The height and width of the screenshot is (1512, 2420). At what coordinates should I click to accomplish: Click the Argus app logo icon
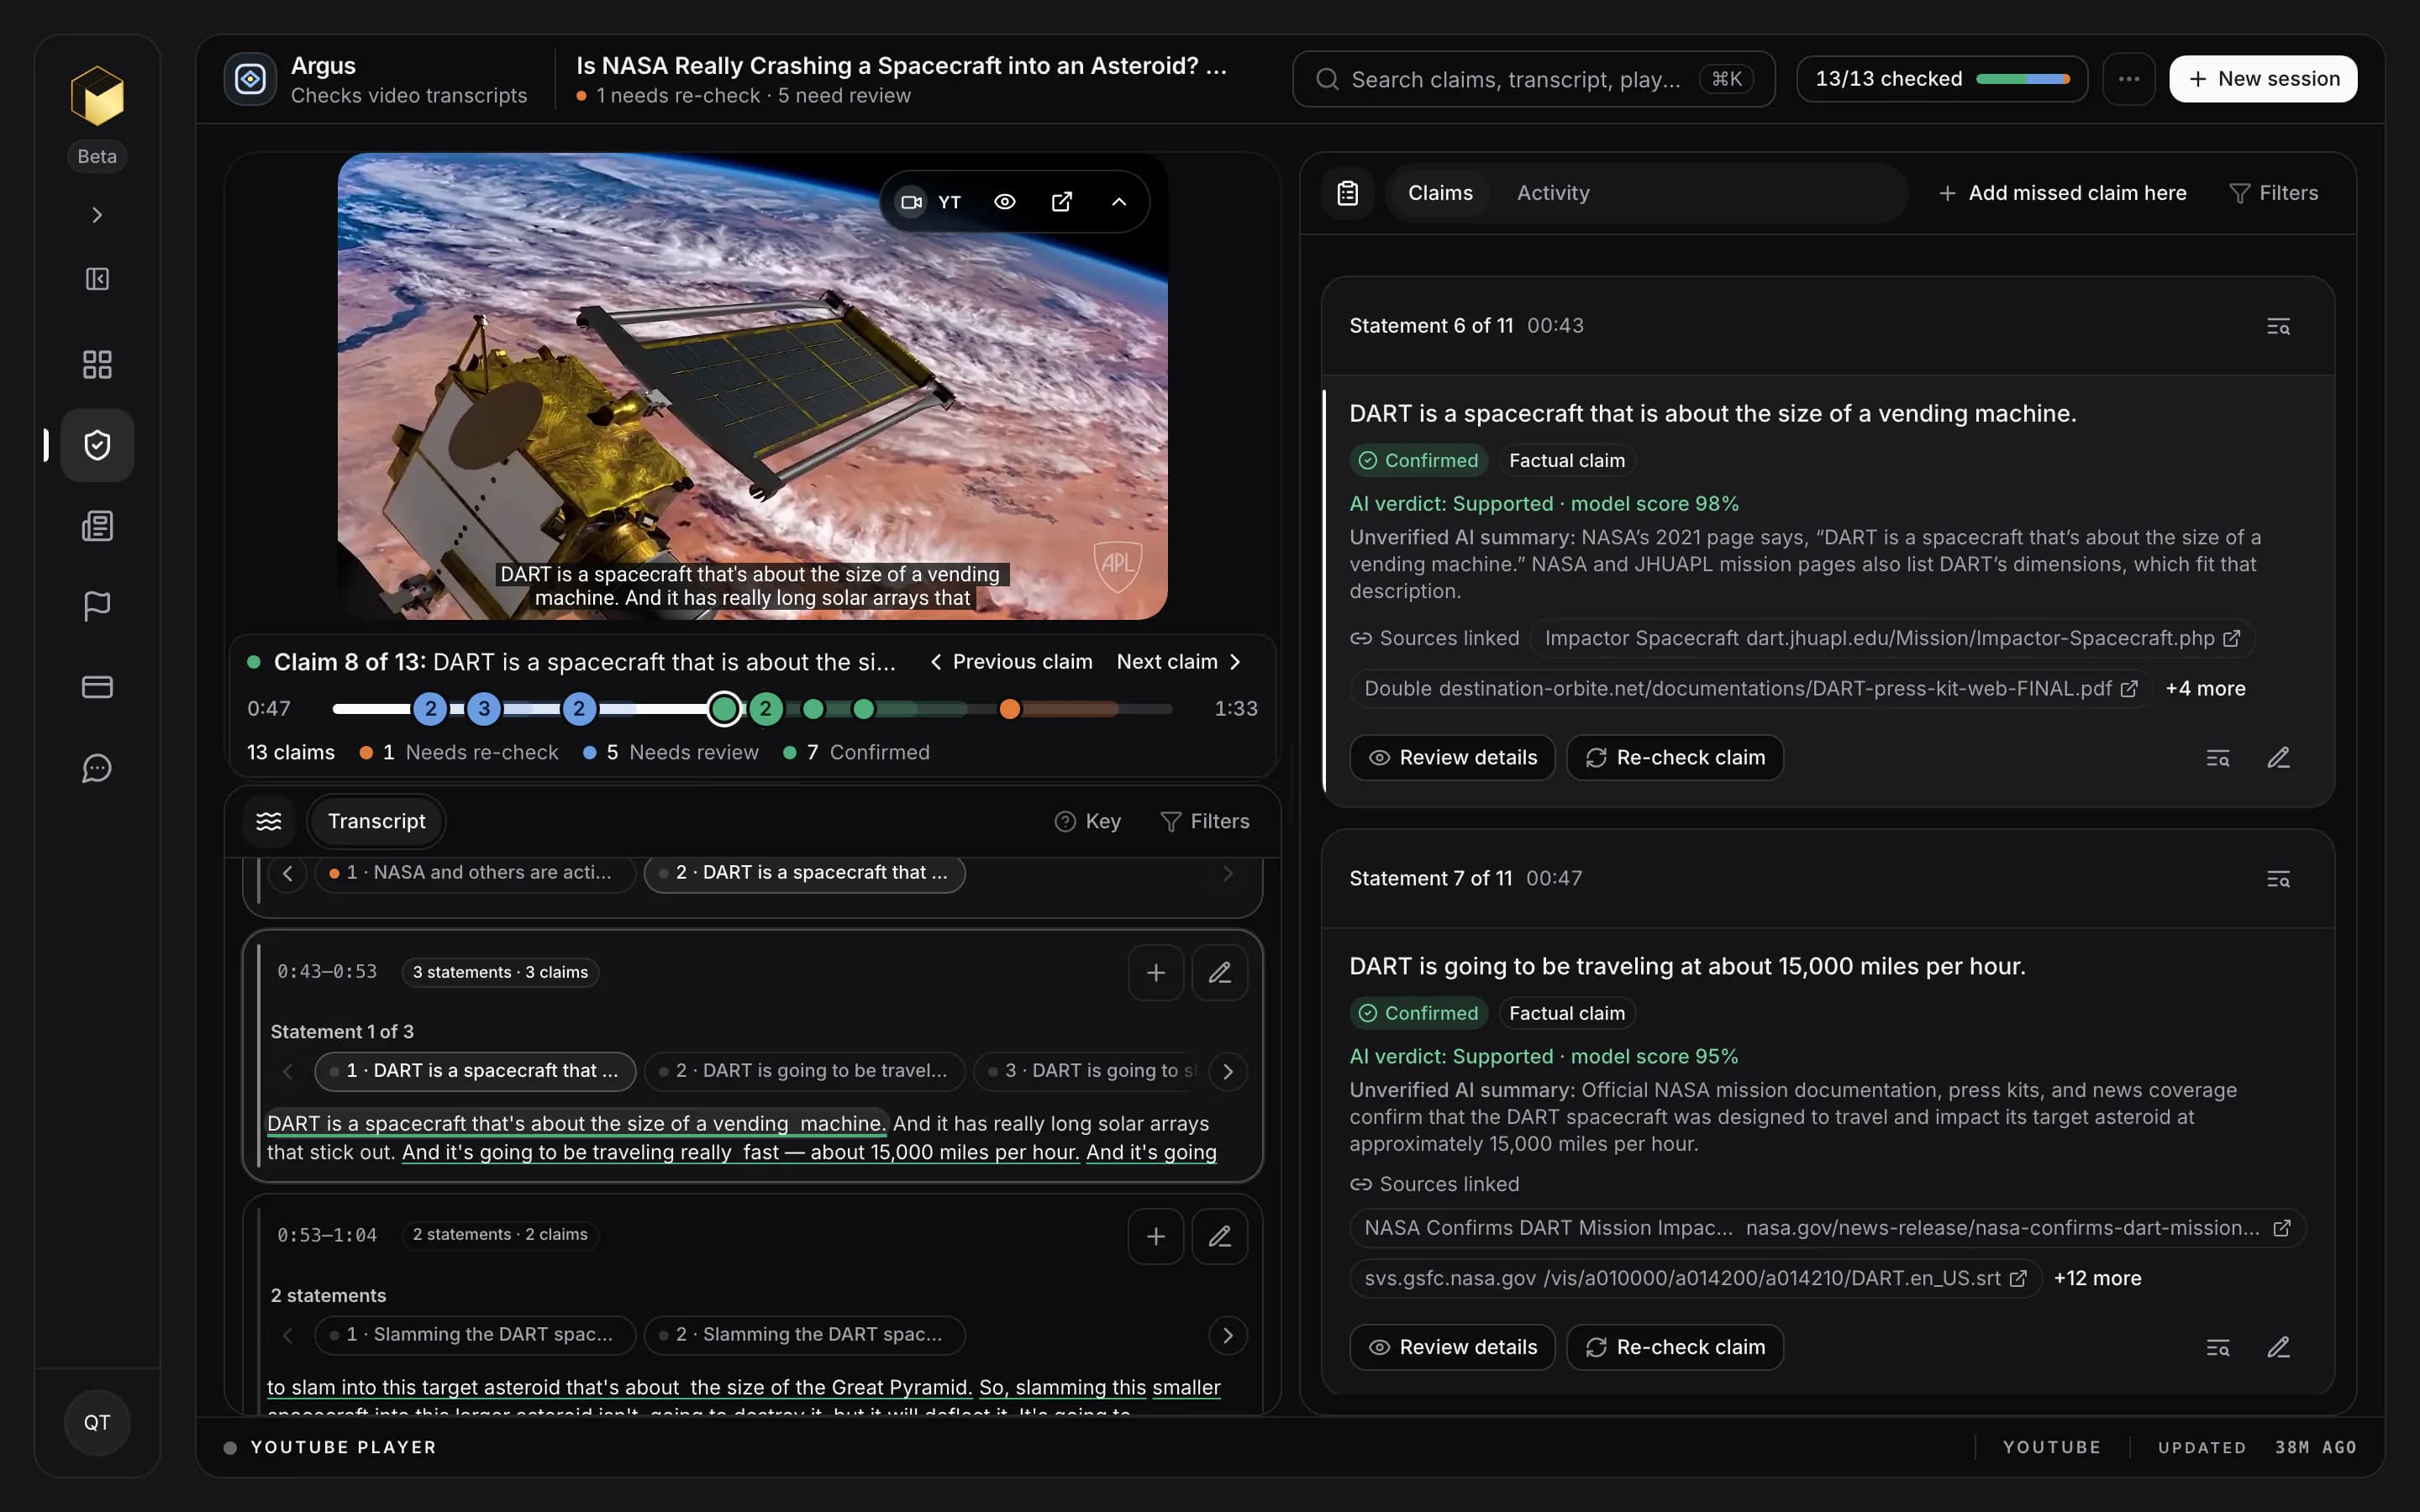click(x=250, y=79)
